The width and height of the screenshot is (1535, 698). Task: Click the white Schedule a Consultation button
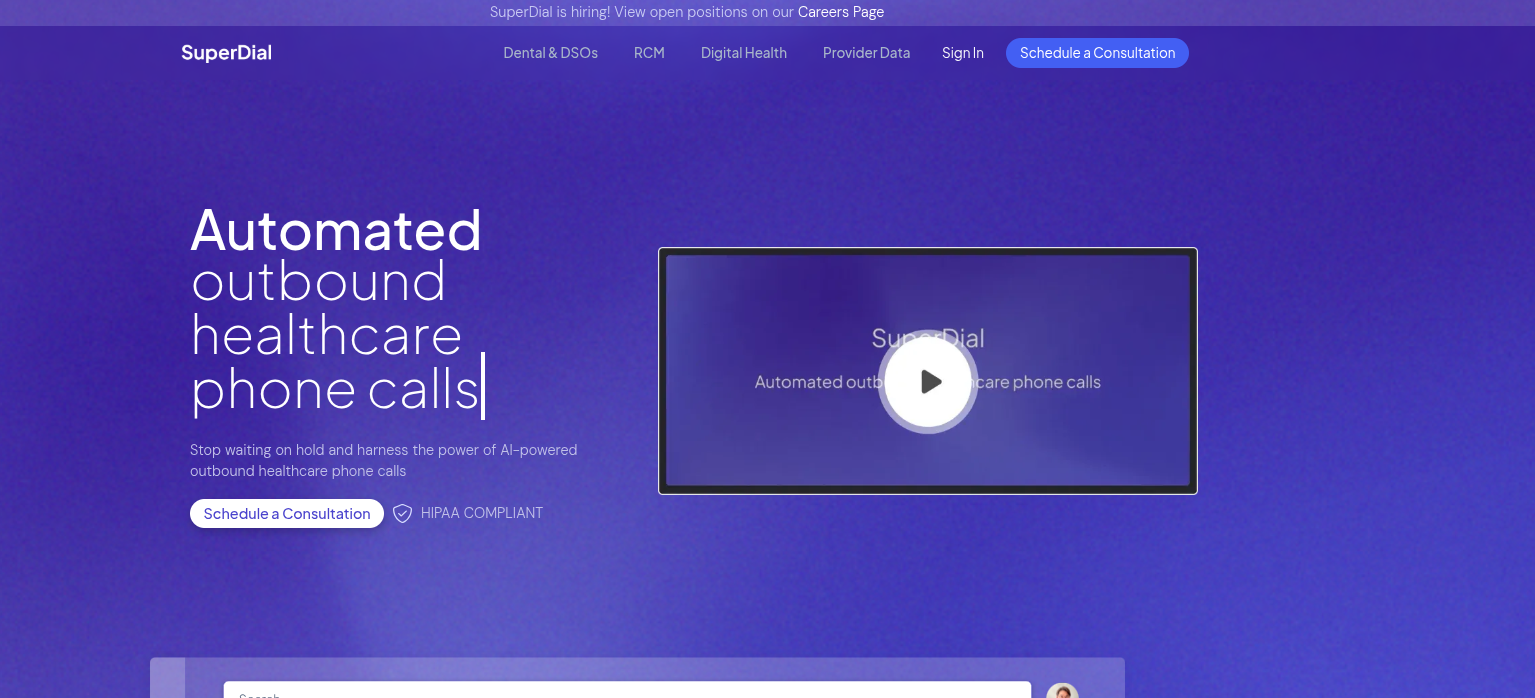(287, 514)
